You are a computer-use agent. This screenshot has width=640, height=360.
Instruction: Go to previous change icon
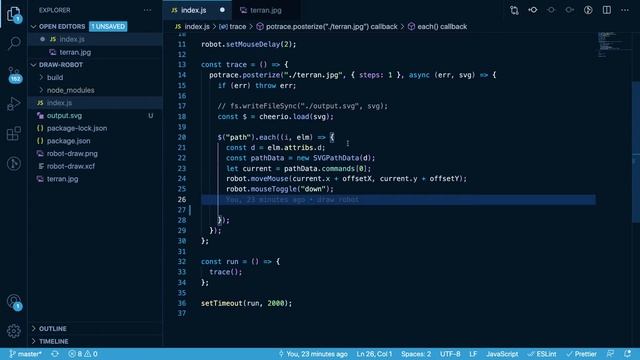coord(551,10)
